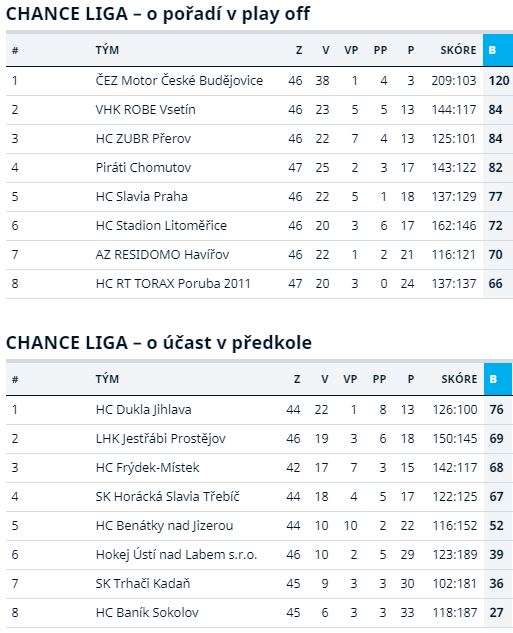Sort play off table by SKÓRE column
Viewport: 513px width, 633px height.
tap(458, 50)
